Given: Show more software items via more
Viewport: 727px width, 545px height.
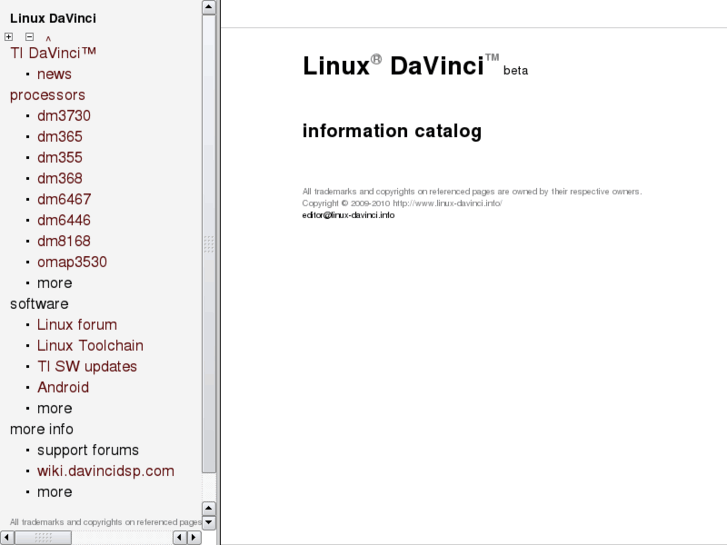Looking at the screenshot, I should pyautogui.click(x=55, y=408).
